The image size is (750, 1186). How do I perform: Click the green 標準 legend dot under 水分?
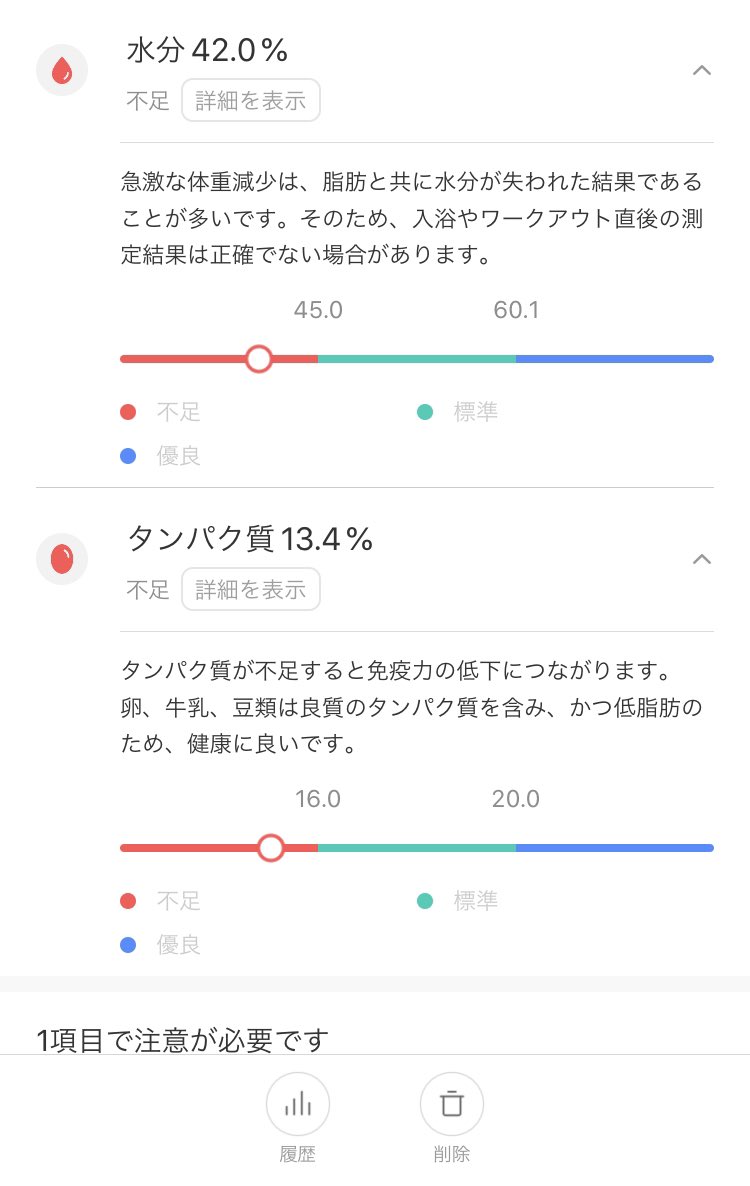pyautogui.click(x=425, y=412)
